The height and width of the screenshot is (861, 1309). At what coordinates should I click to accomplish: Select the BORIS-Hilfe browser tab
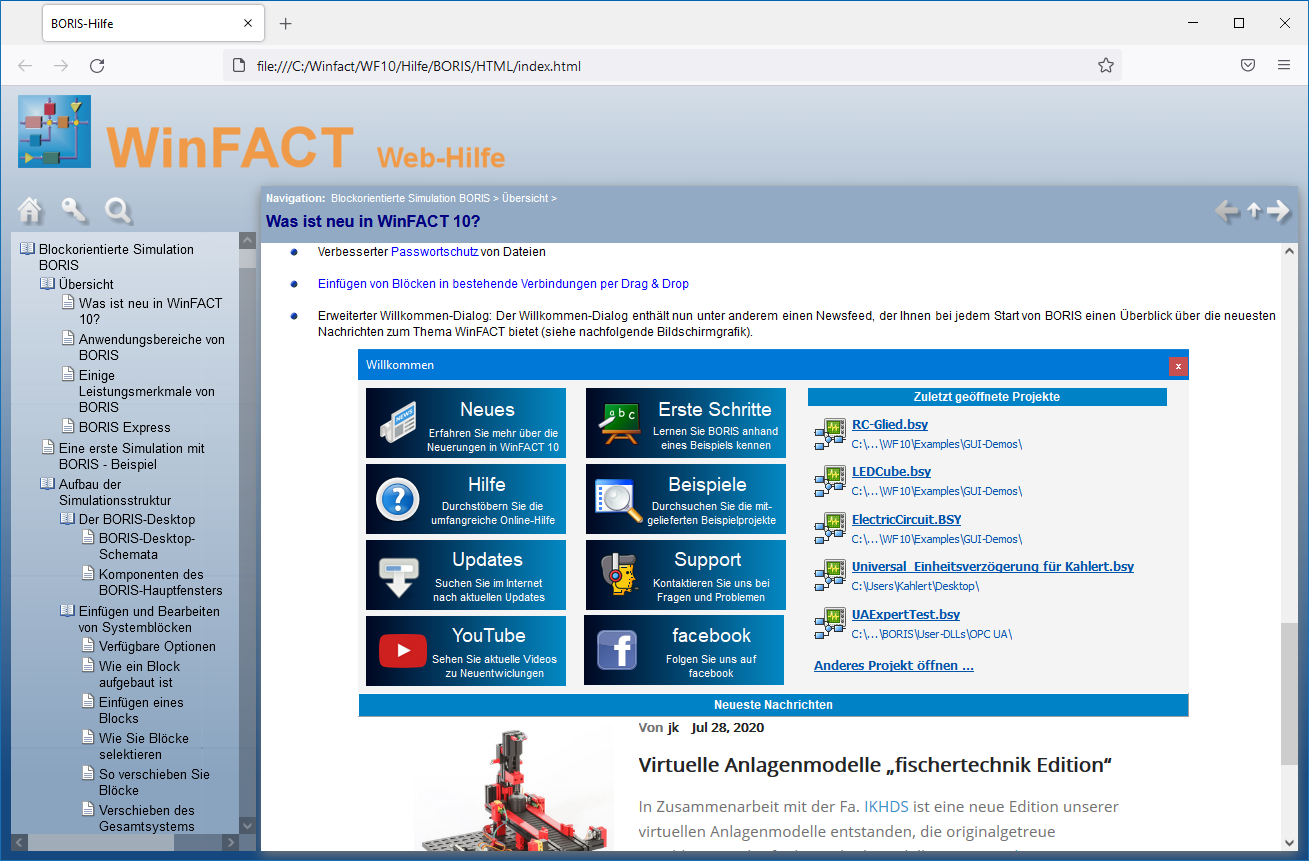(x=154, y=23)
